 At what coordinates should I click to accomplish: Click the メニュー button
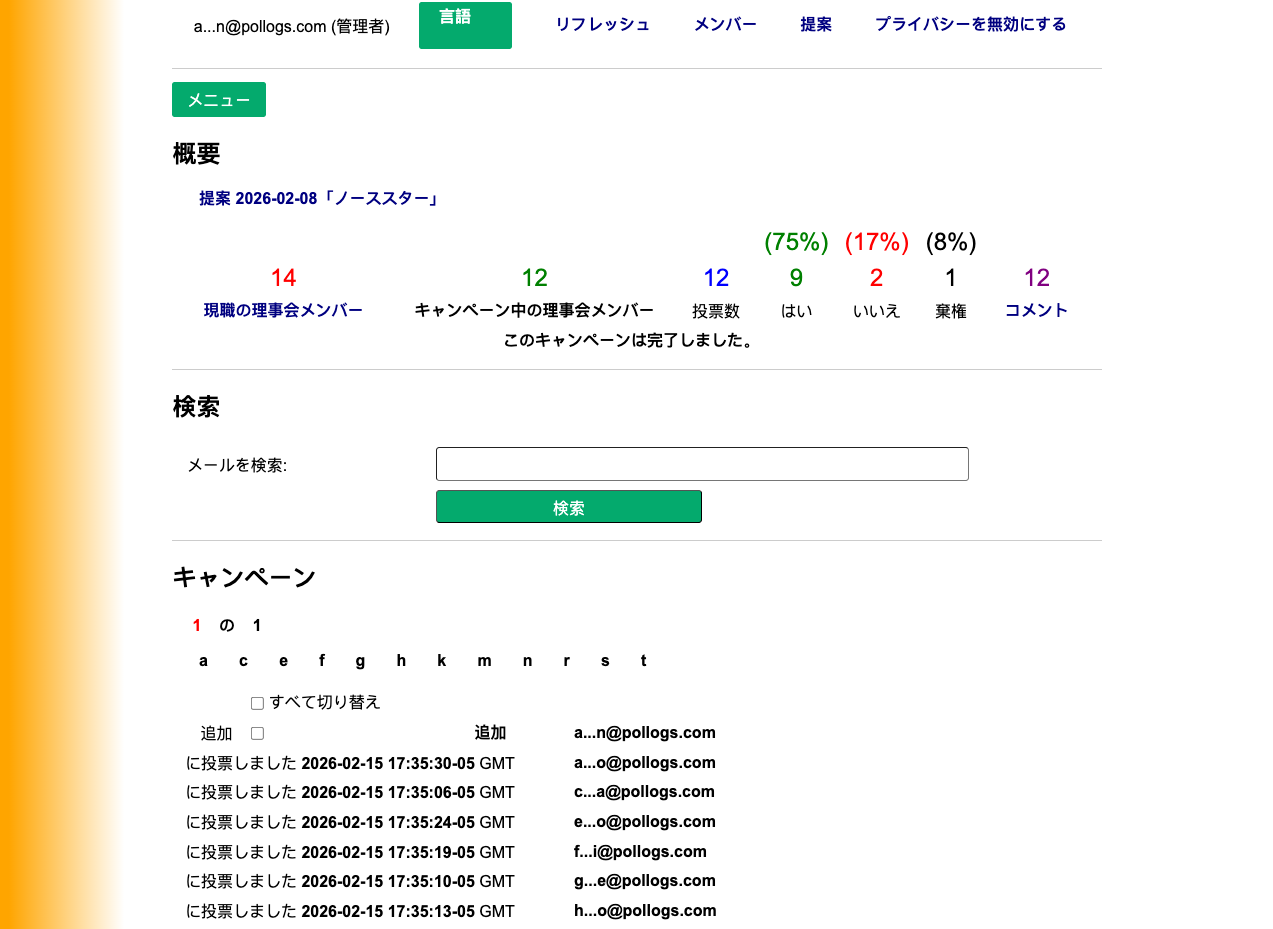pos(218,99)
